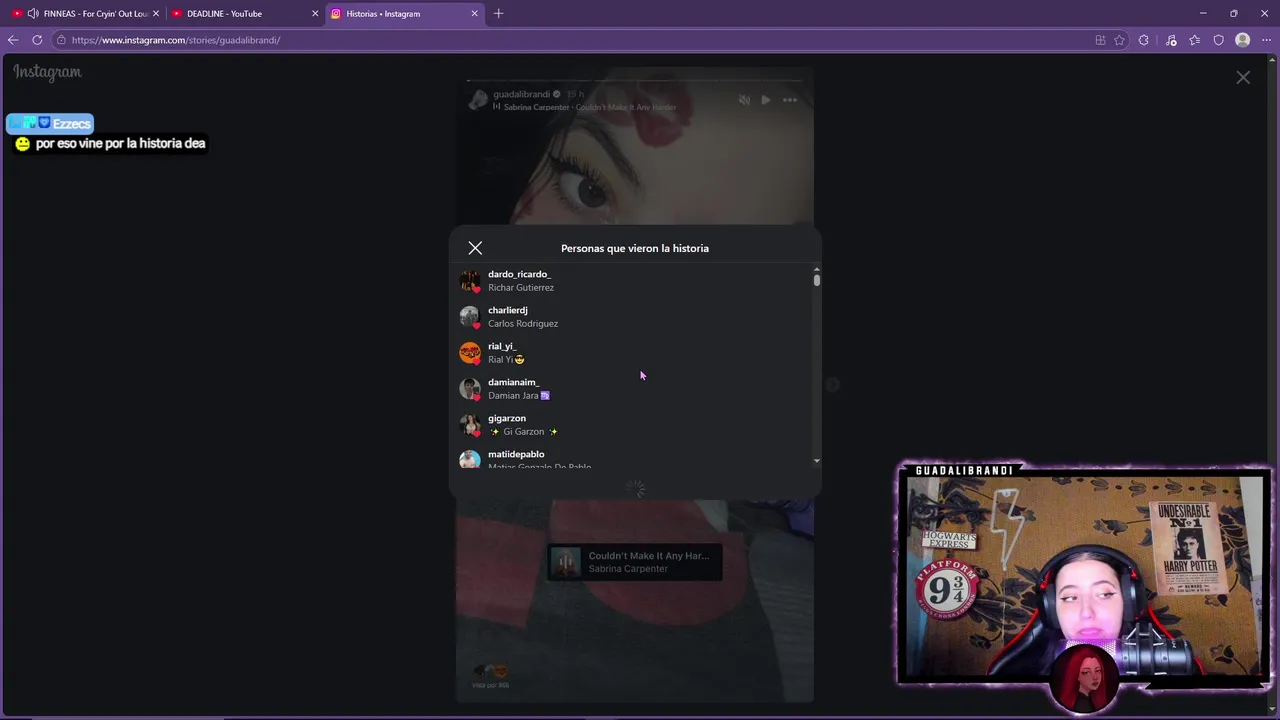The height and width of the screenshot is (720, 1280).
Task: Open Sabrina Carpenter music attribution link
Action: 589,107
